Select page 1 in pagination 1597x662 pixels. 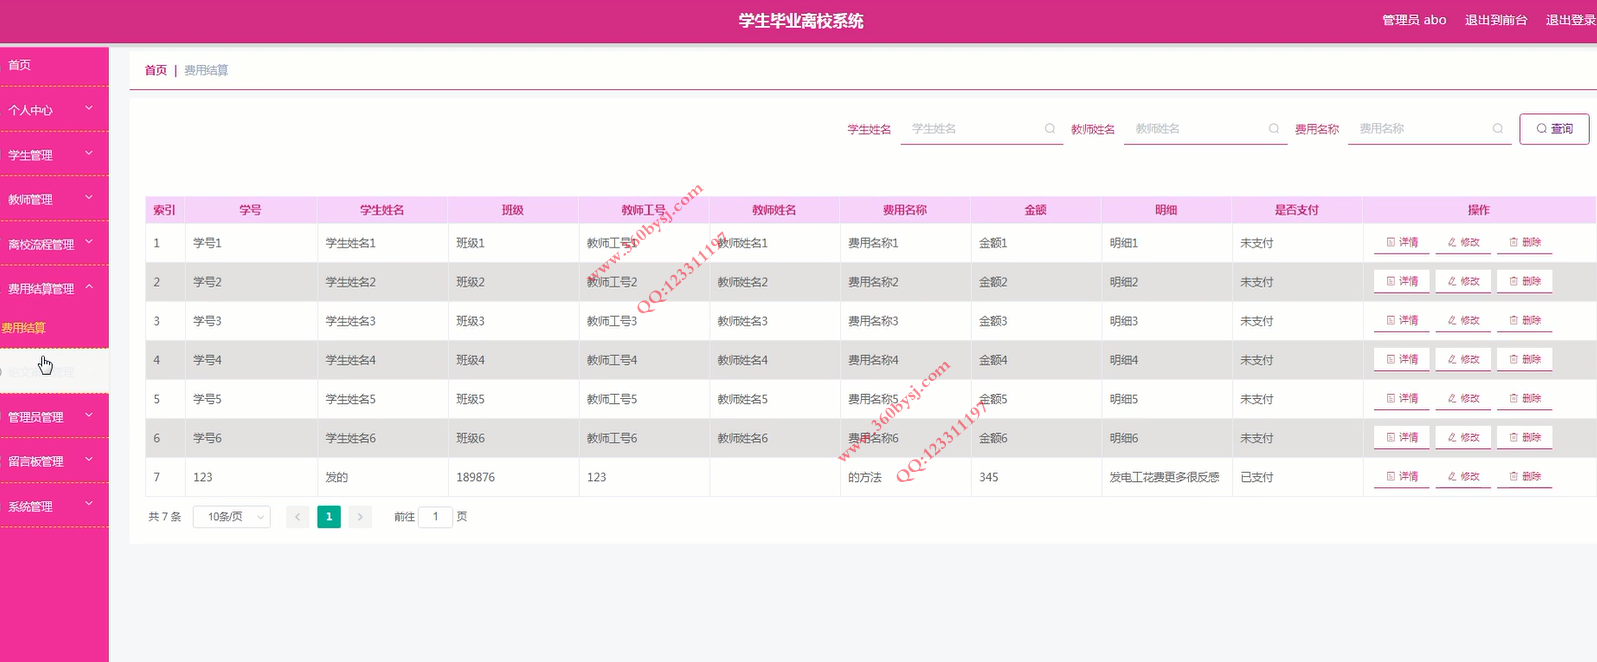(x=329, y=517)
